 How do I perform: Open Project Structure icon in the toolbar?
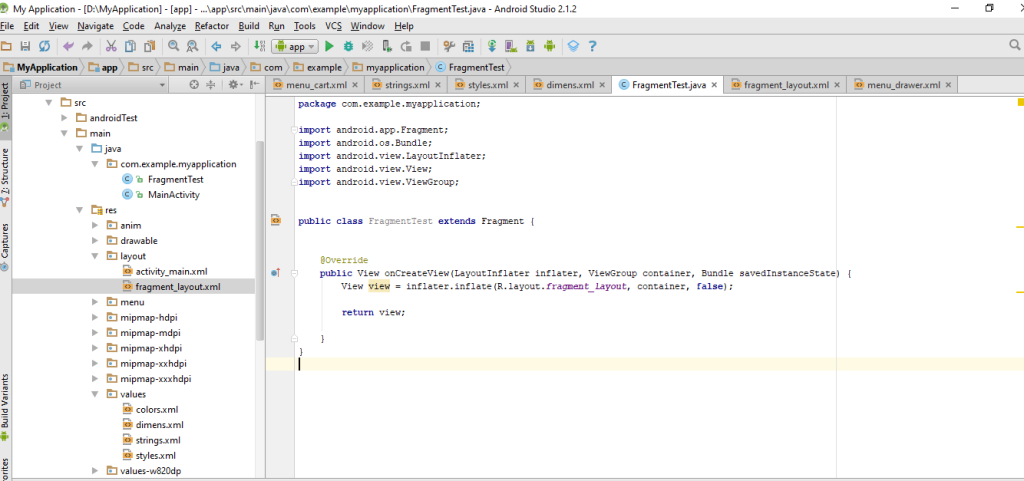pyautogui.click(x=449, y=46)
